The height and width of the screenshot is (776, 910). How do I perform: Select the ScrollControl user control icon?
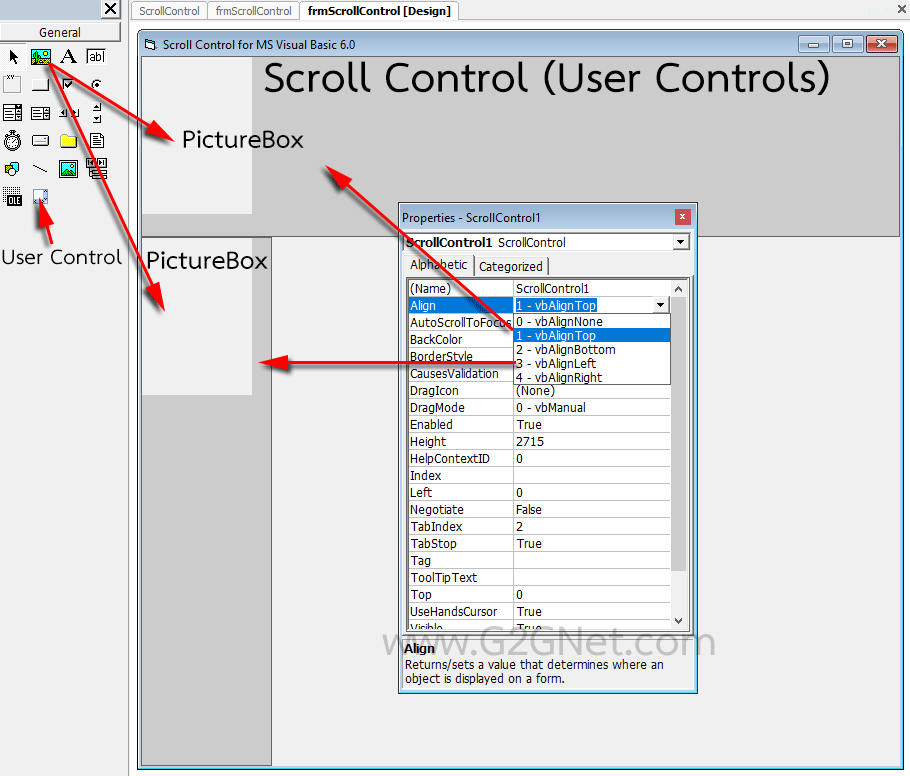click(x=41, y=196)
